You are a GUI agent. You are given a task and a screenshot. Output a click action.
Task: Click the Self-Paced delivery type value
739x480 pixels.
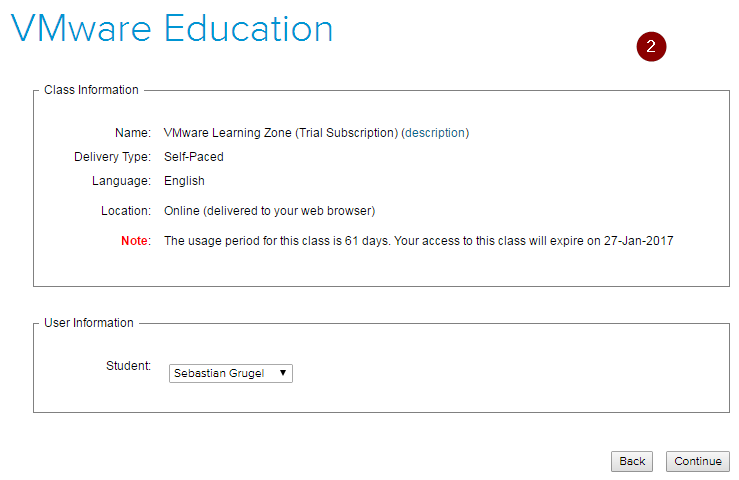point(194,157)
